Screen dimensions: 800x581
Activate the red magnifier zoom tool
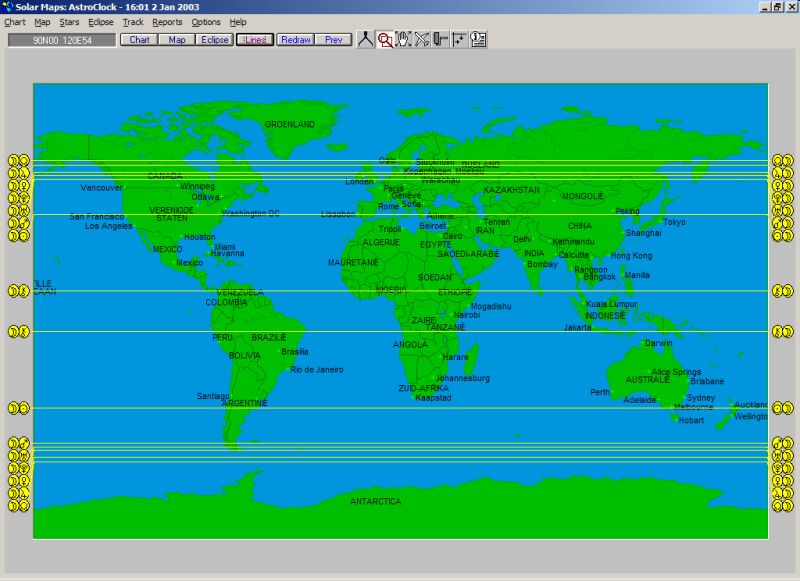[385, 40]
